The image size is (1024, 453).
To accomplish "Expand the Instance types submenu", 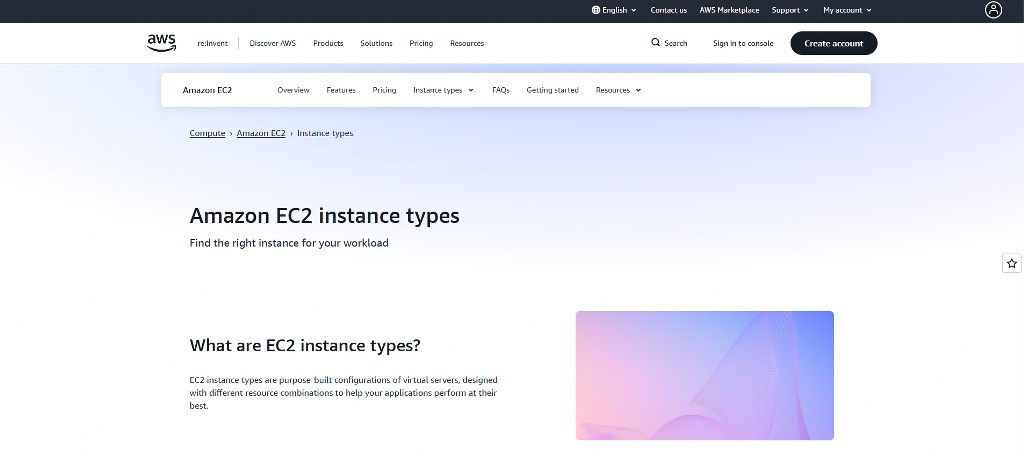I will pyautogui.click(x=443, y=90).
